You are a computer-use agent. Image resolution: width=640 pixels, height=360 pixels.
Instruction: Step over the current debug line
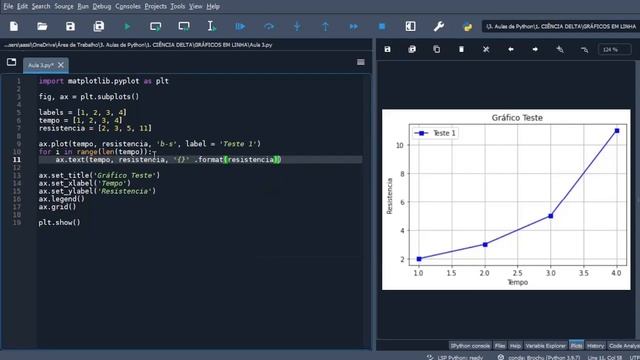tap(269, 27)
